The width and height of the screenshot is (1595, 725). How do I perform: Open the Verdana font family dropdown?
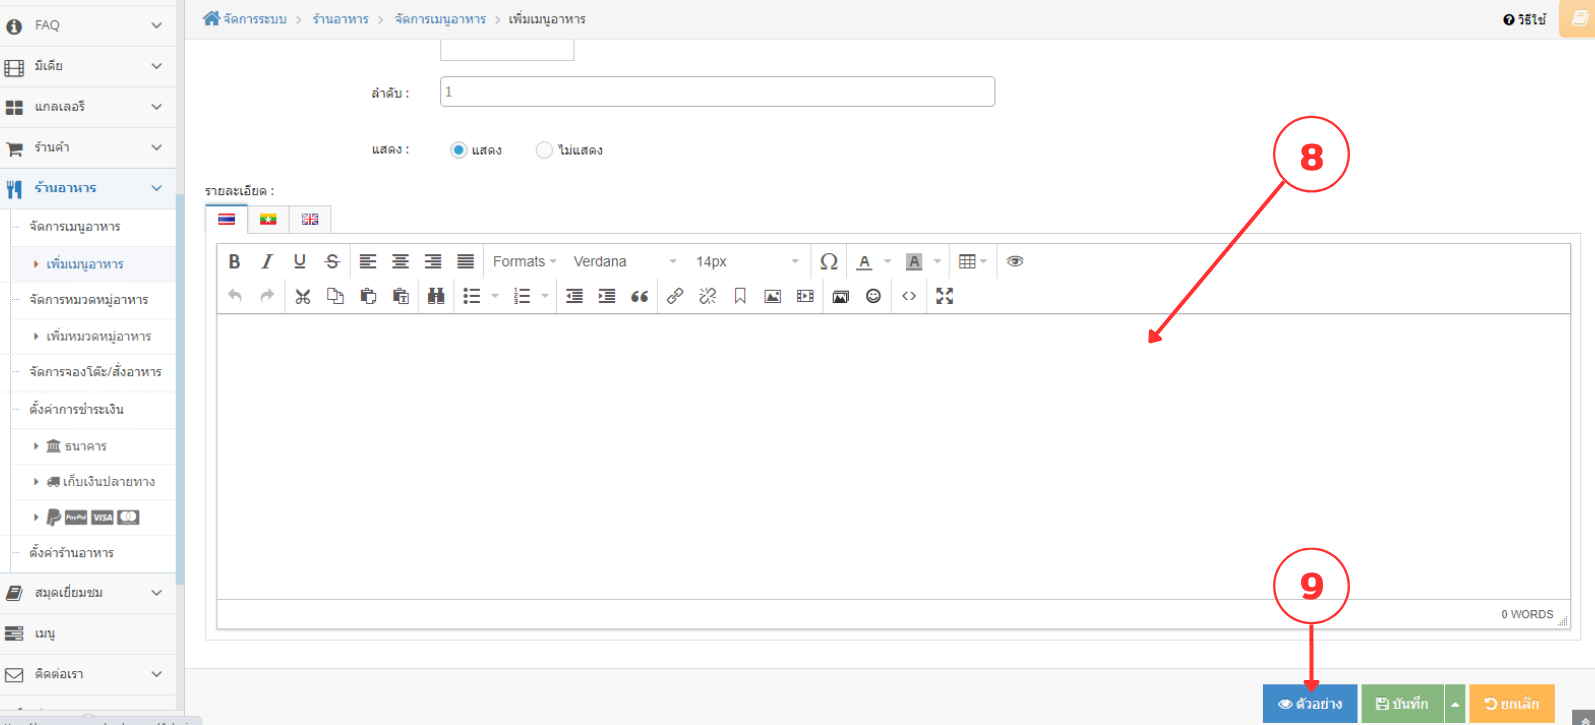[x=625, y=261]
